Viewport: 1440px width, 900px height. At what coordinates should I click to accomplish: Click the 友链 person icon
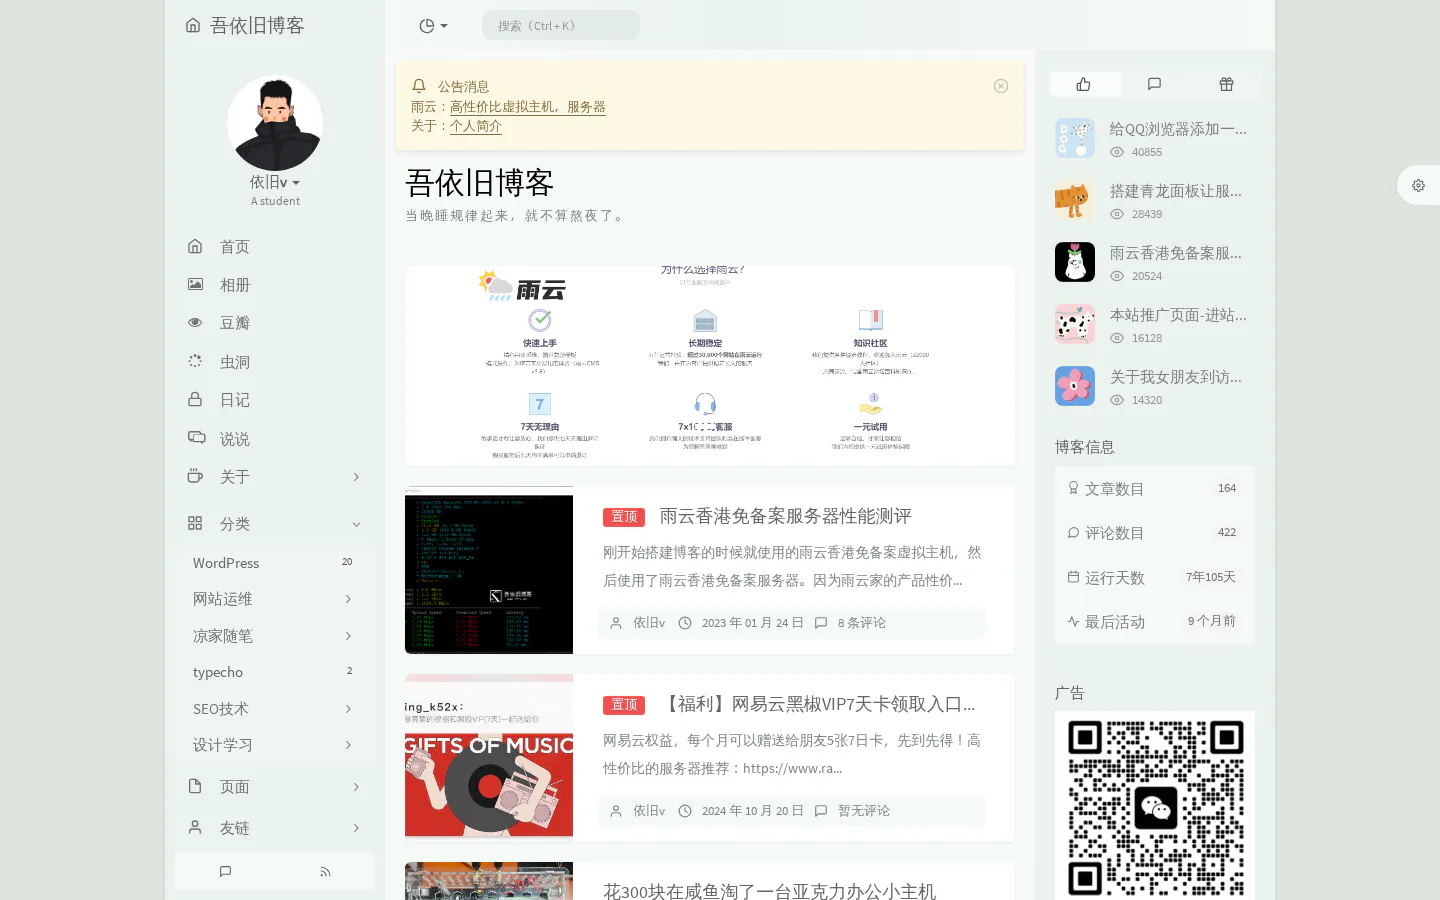click(x=195, y=827)
